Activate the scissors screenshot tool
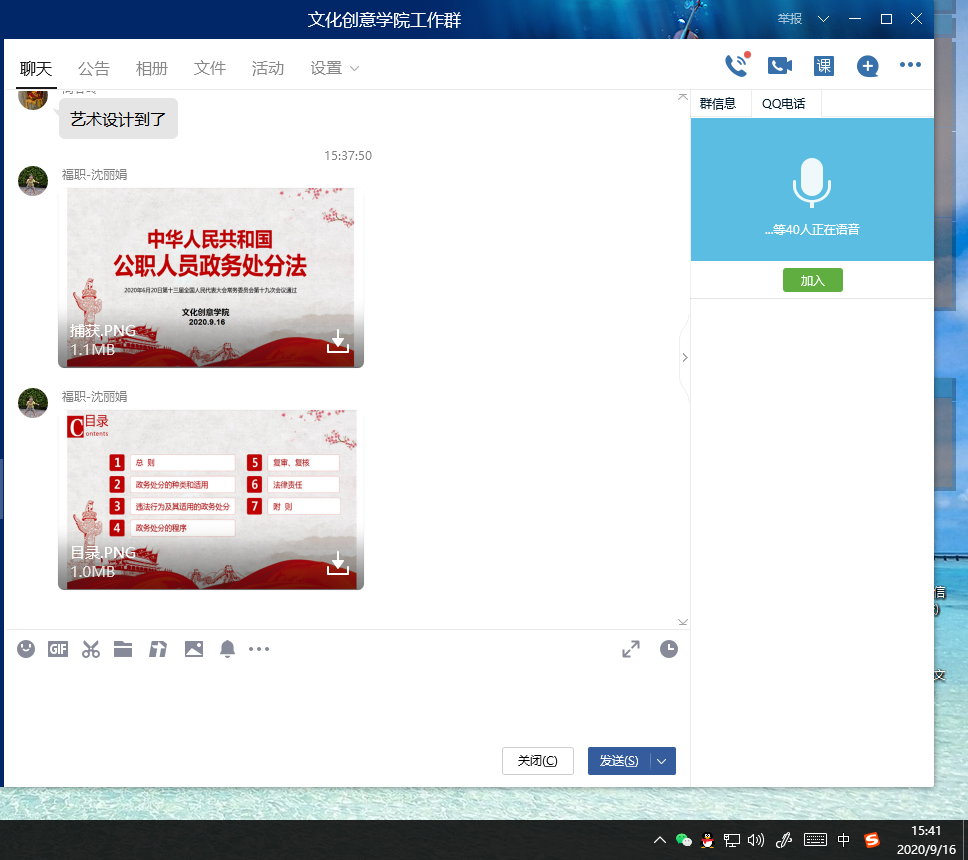The width and height of the screenshot is (968, 860). coord(91,649)
